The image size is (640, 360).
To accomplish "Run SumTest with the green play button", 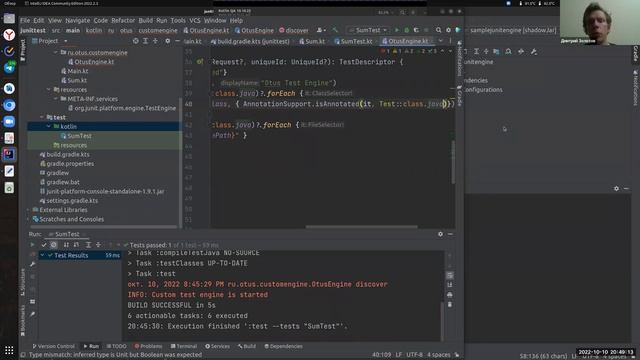I will pos(396,30).
